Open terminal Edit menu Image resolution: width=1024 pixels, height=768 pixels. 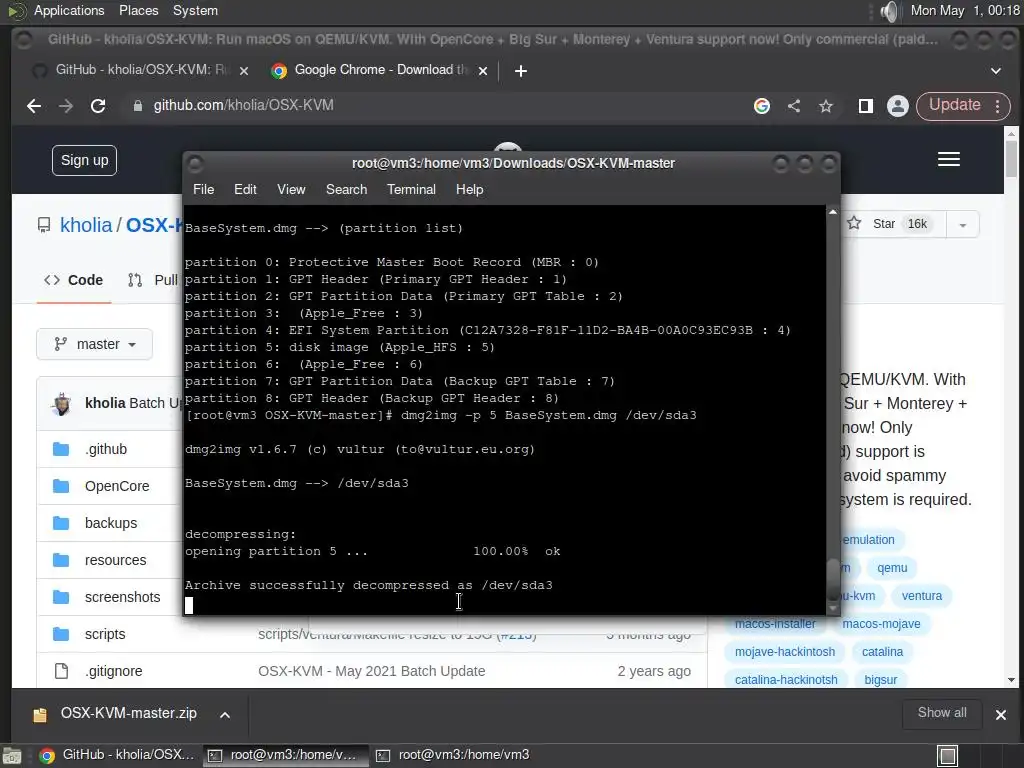coord(245,189)
